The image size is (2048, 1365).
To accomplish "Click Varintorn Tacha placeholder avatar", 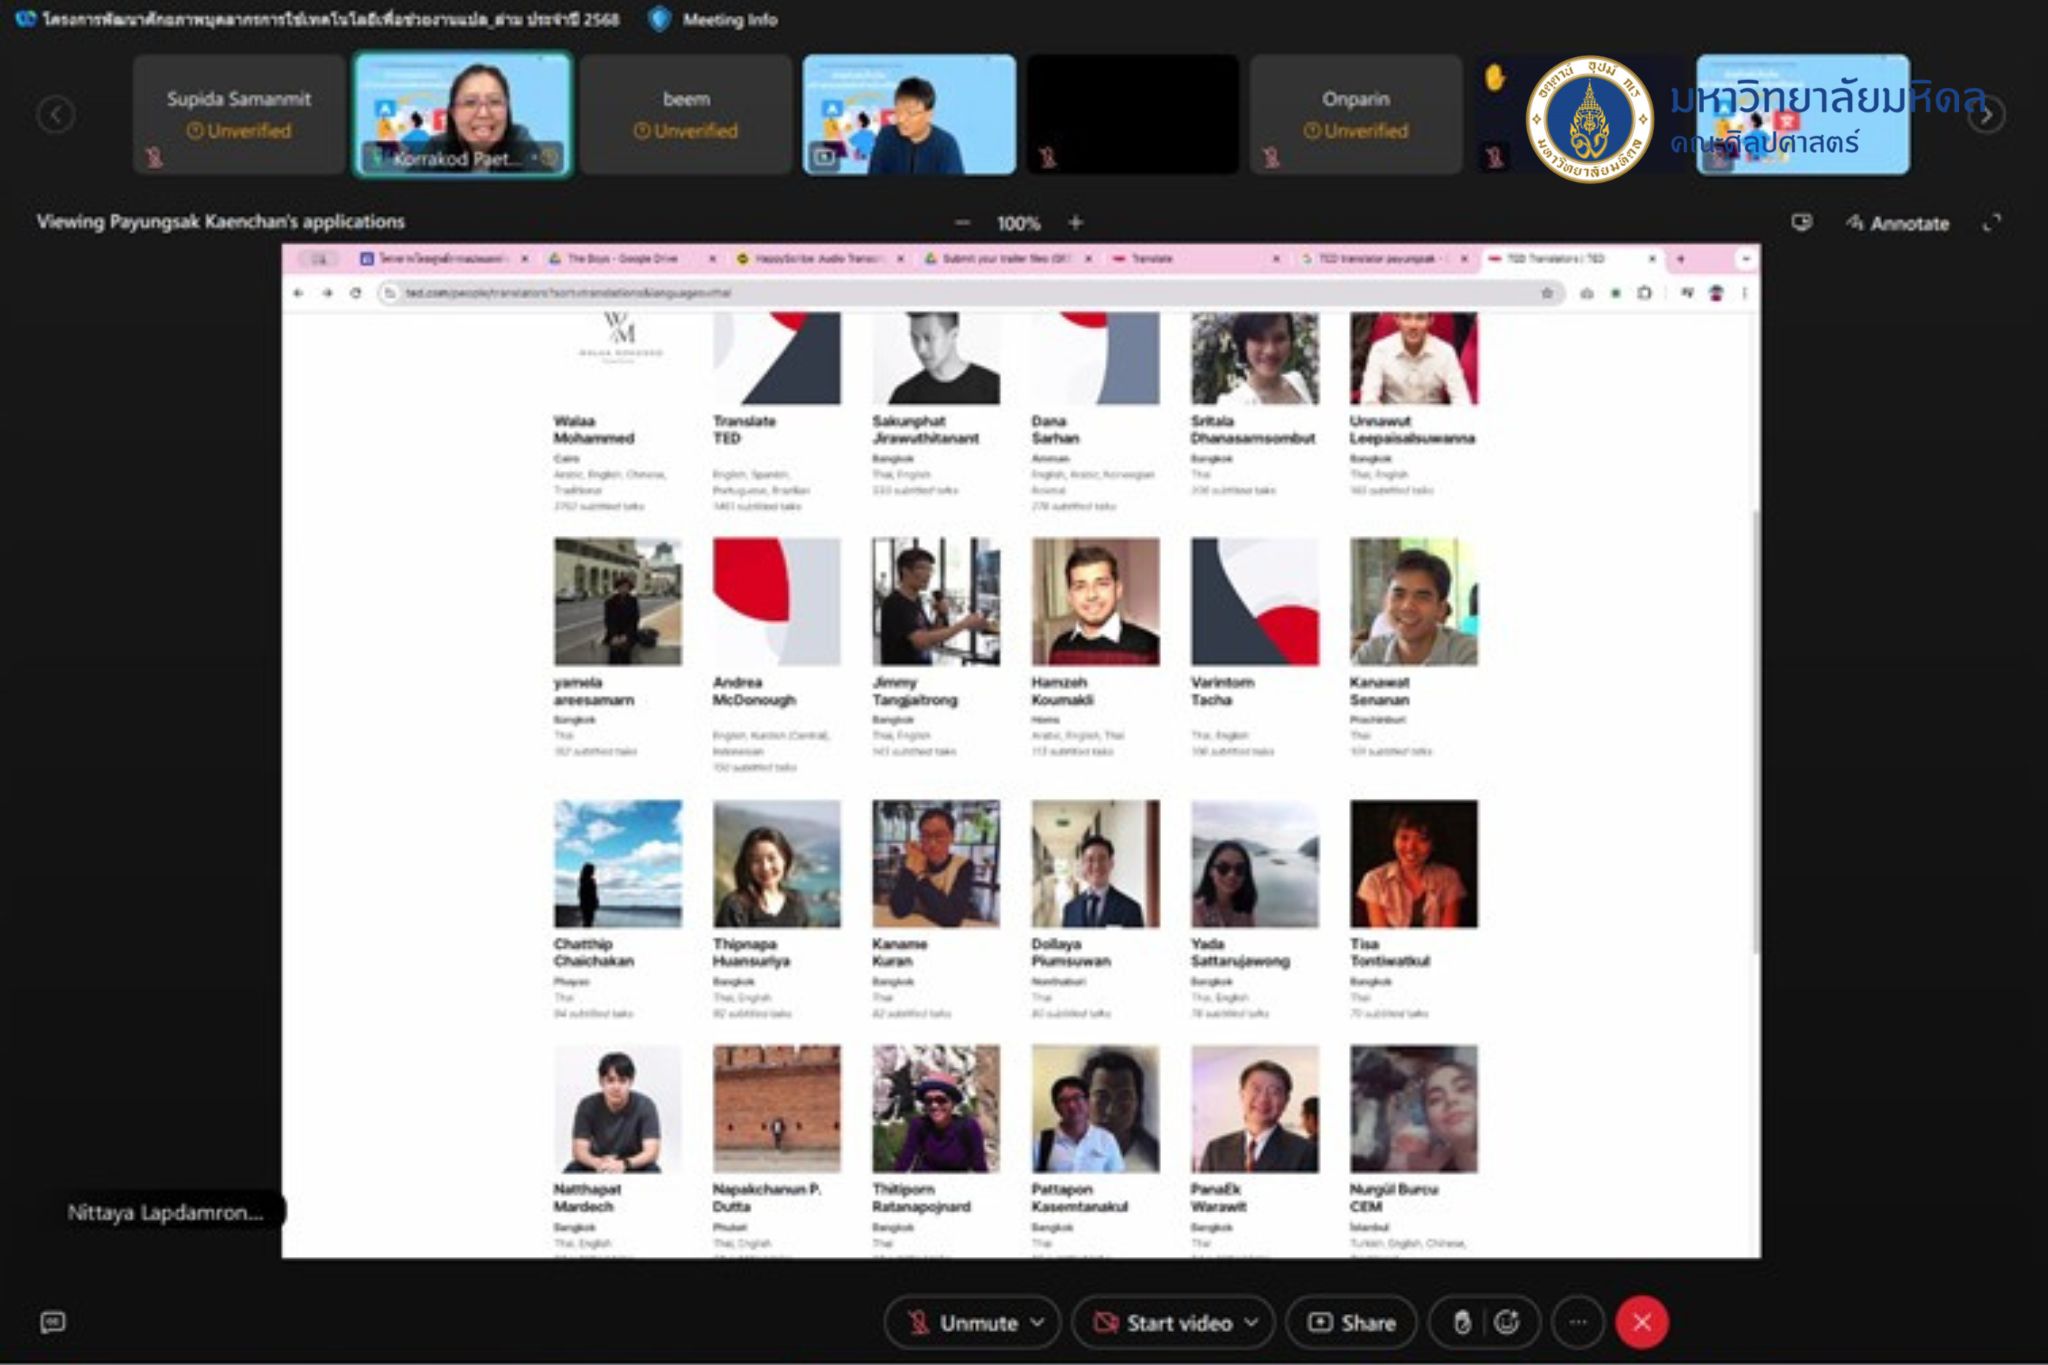I will (x=1254, y=602).
